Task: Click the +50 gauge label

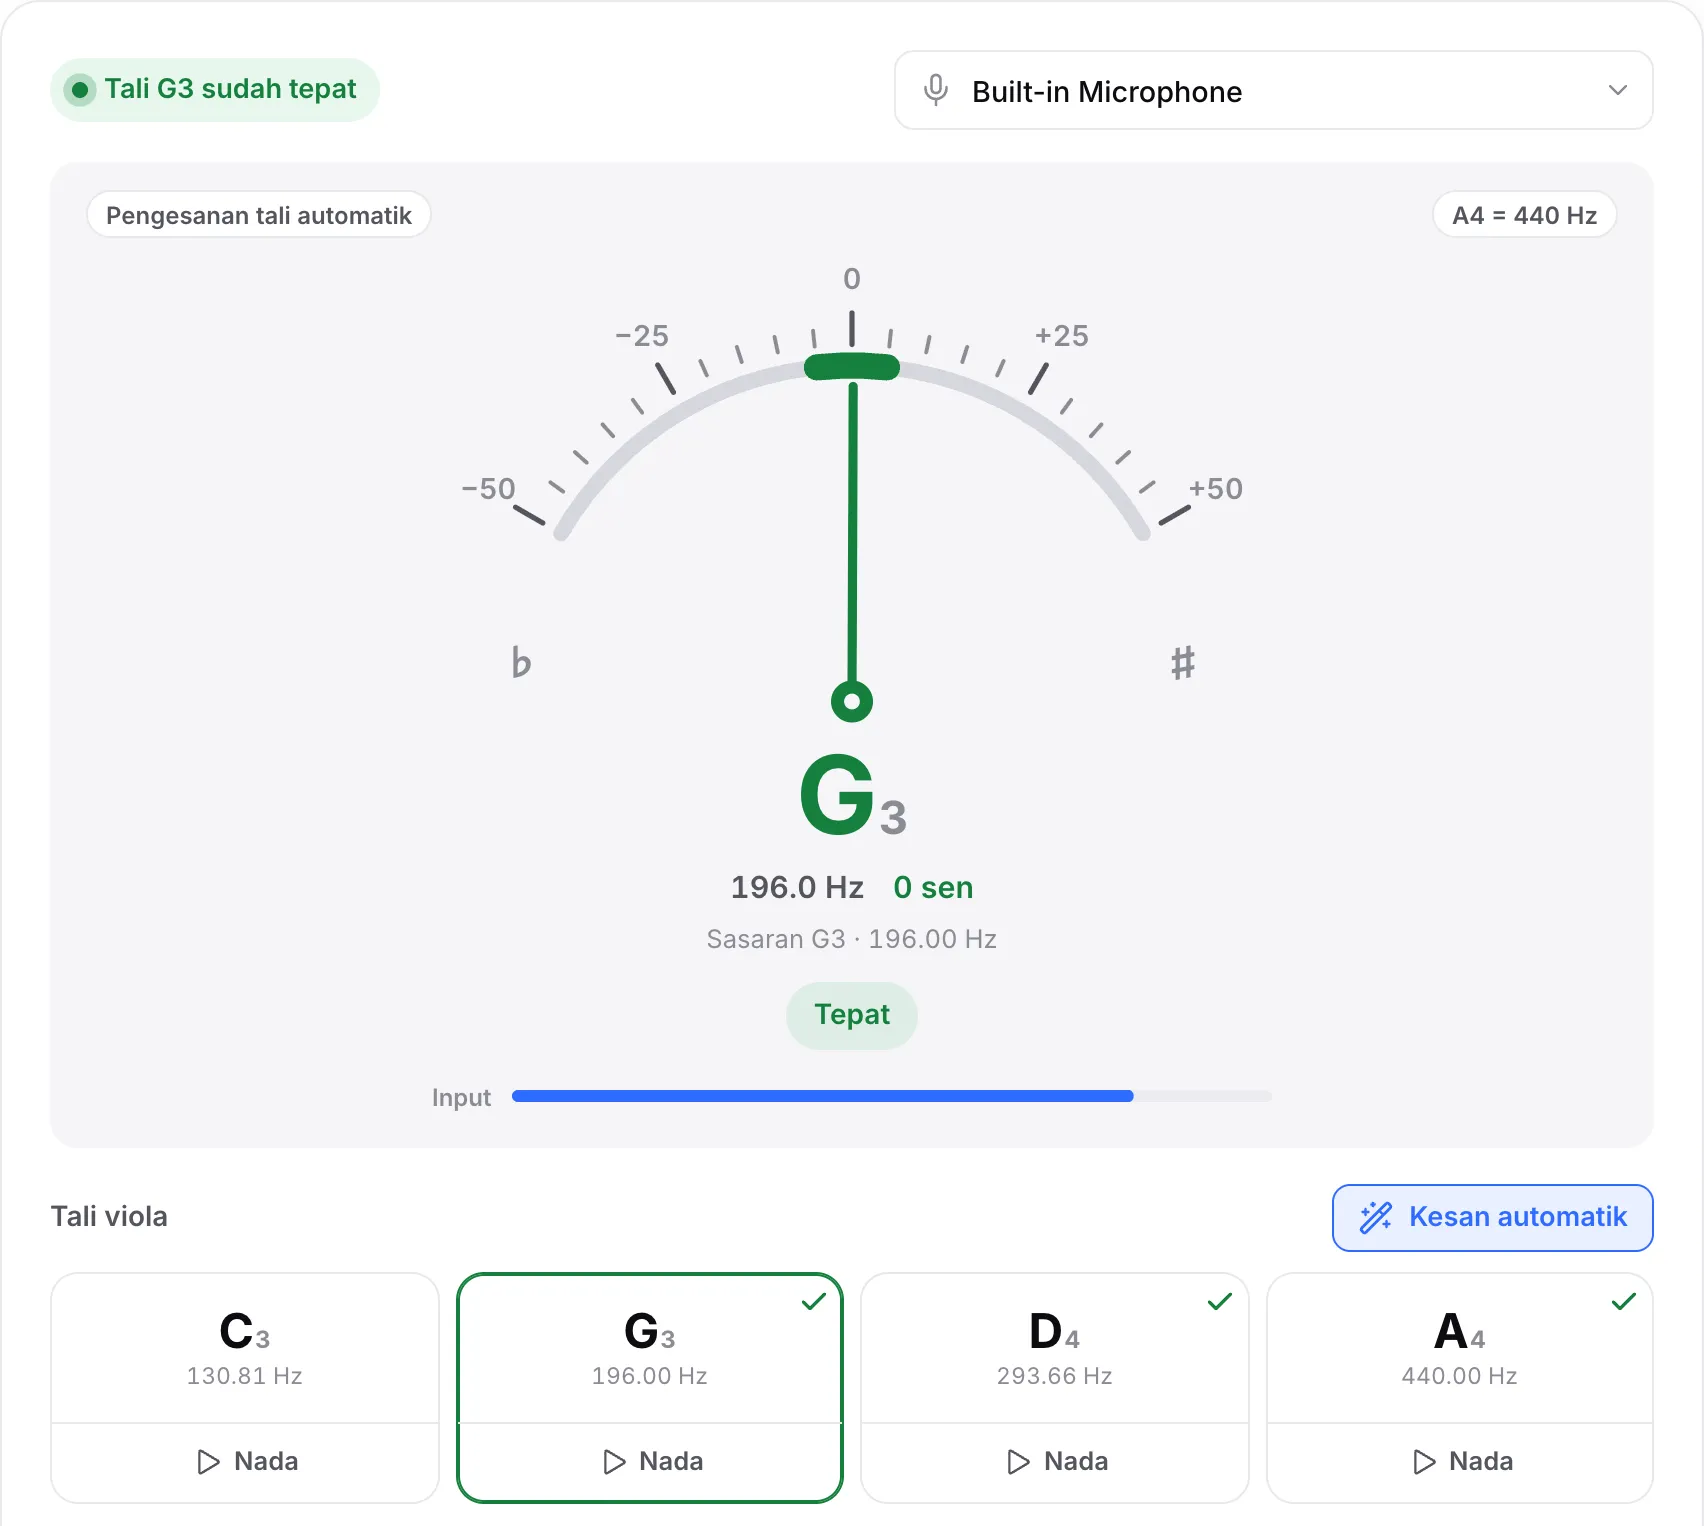Action: pos(1215,489)
